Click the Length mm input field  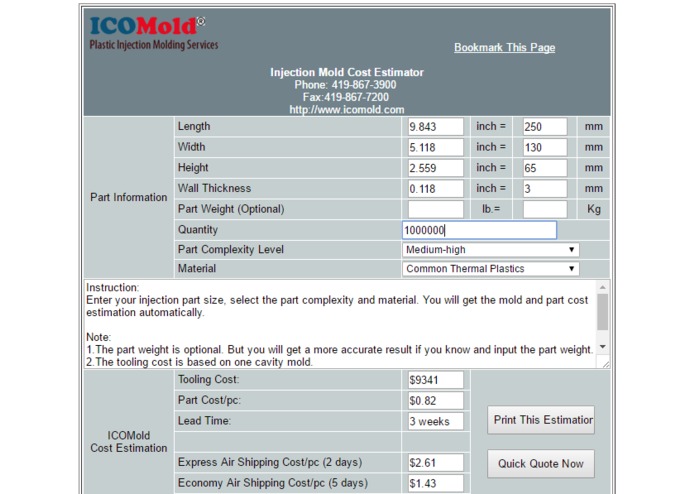click(x=545, y=127)
